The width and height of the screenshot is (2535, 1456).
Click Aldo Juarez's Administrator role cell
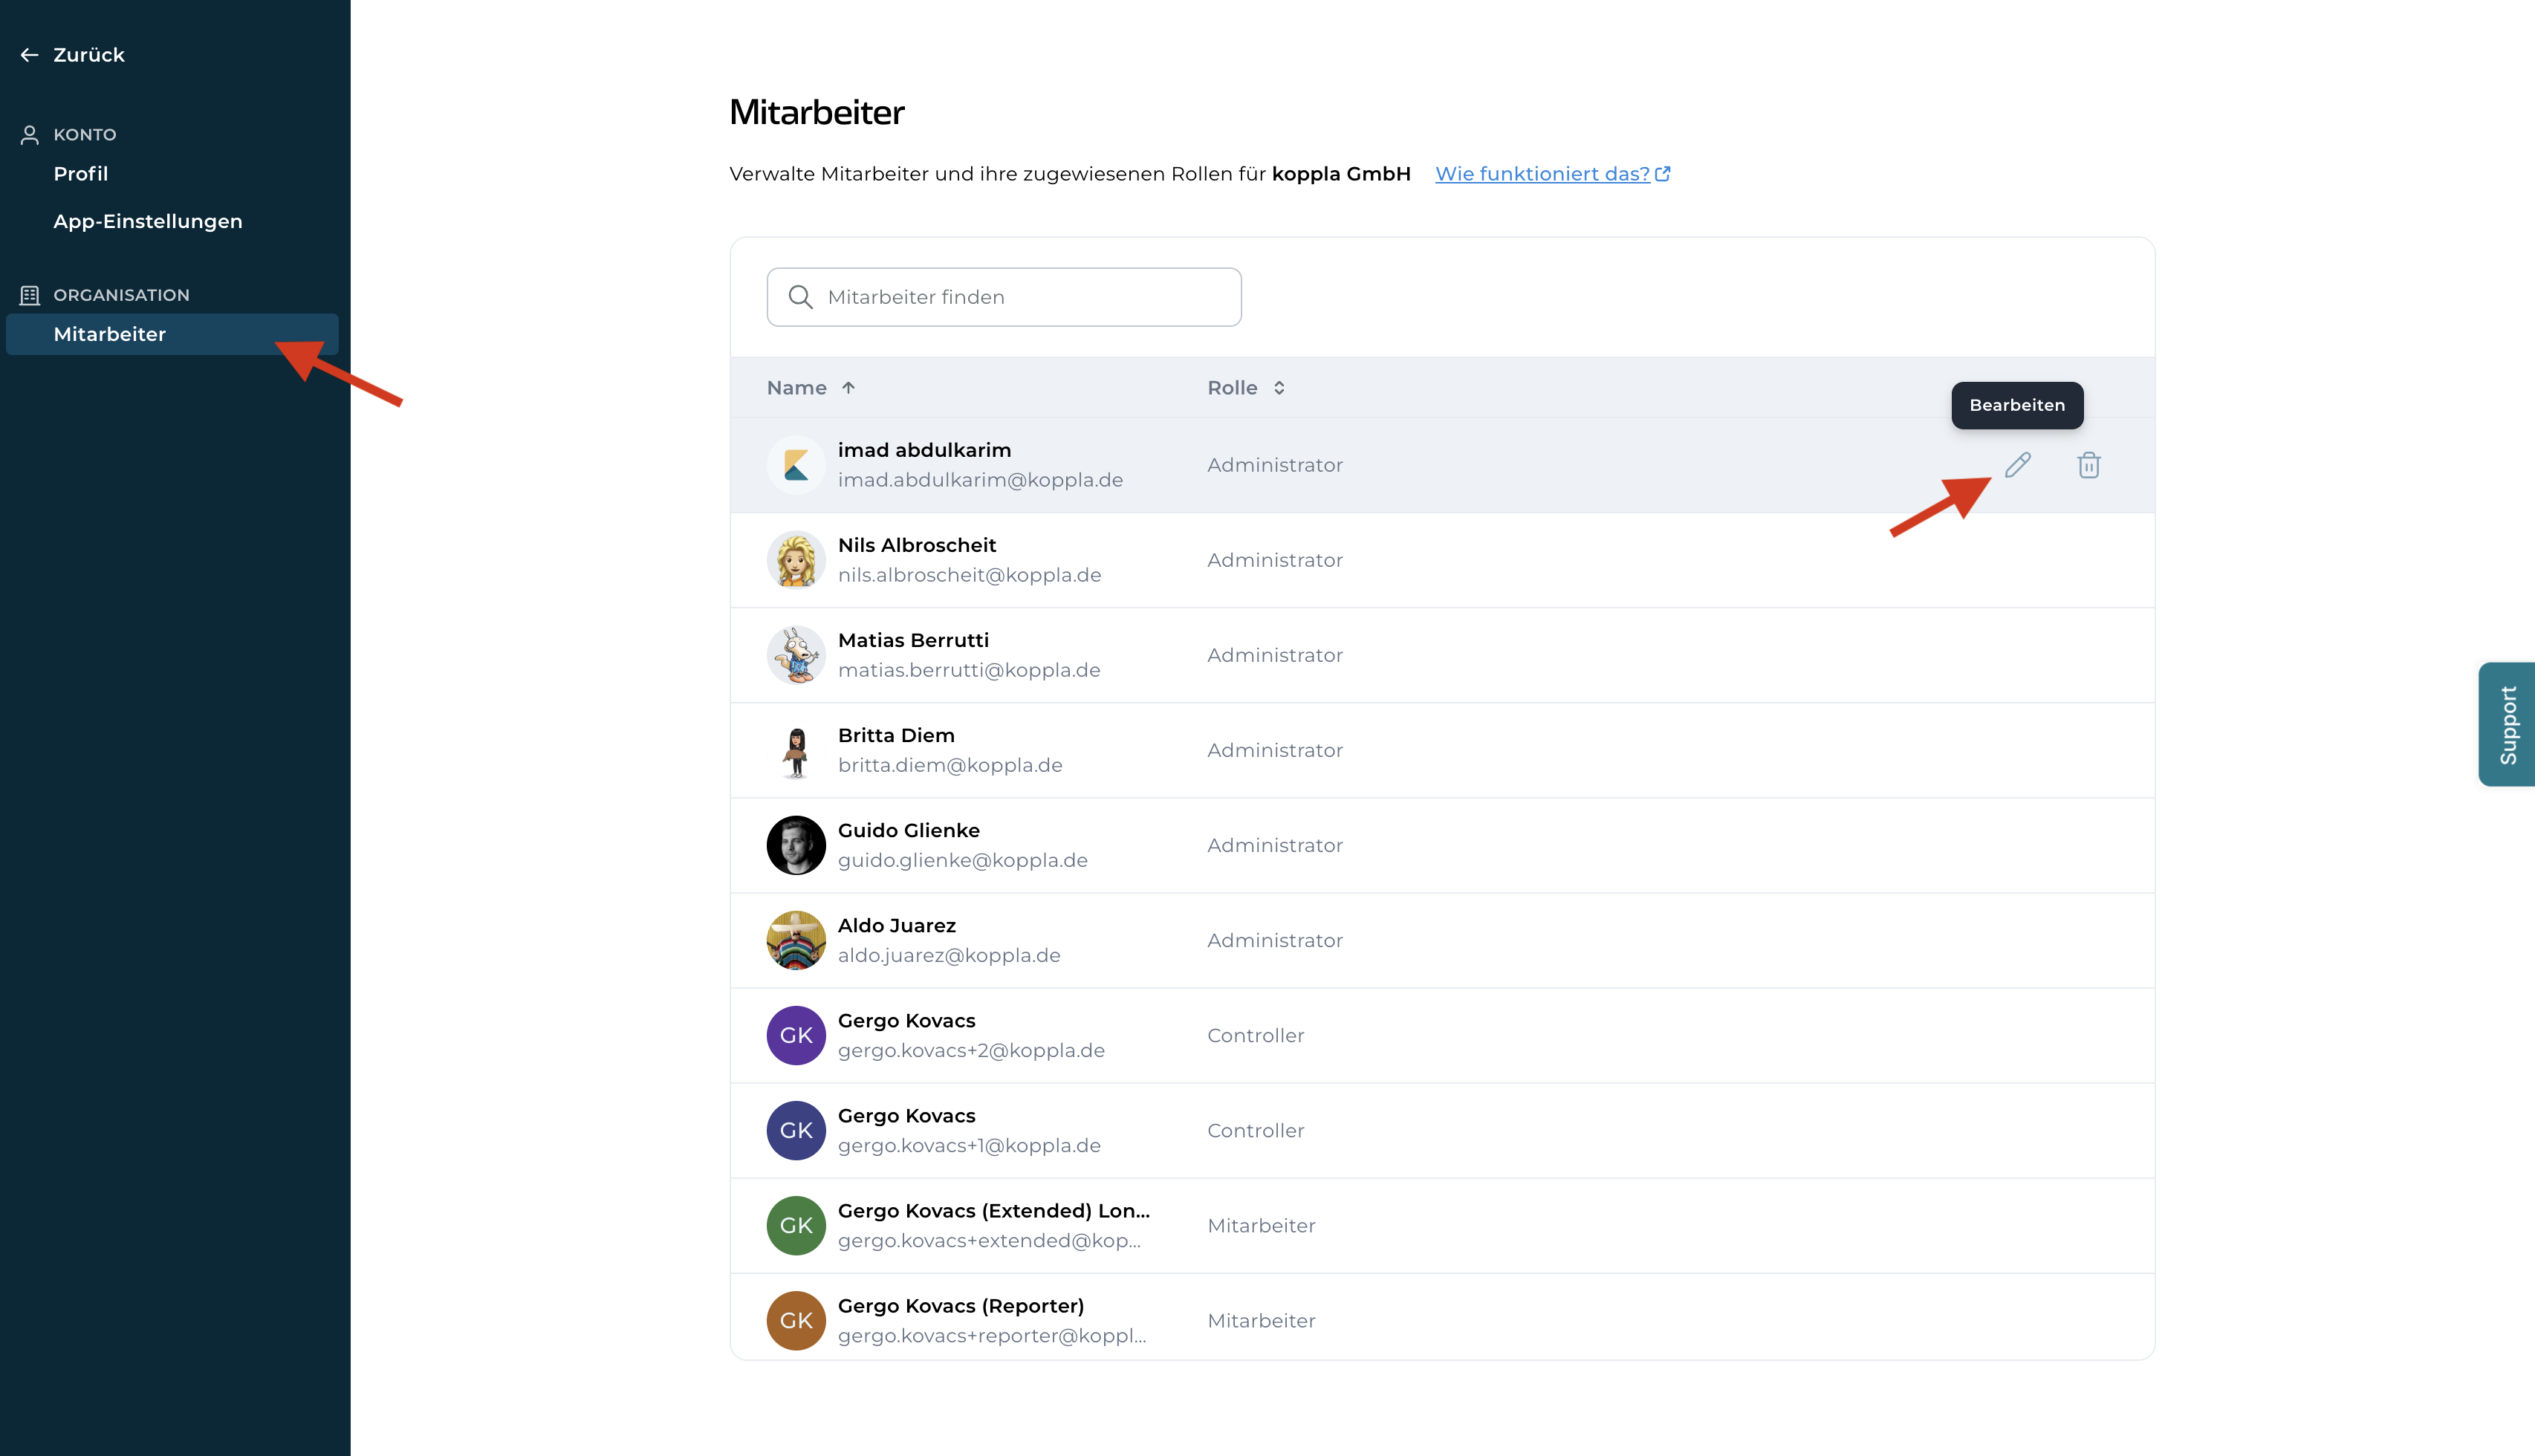[1275, 940]
